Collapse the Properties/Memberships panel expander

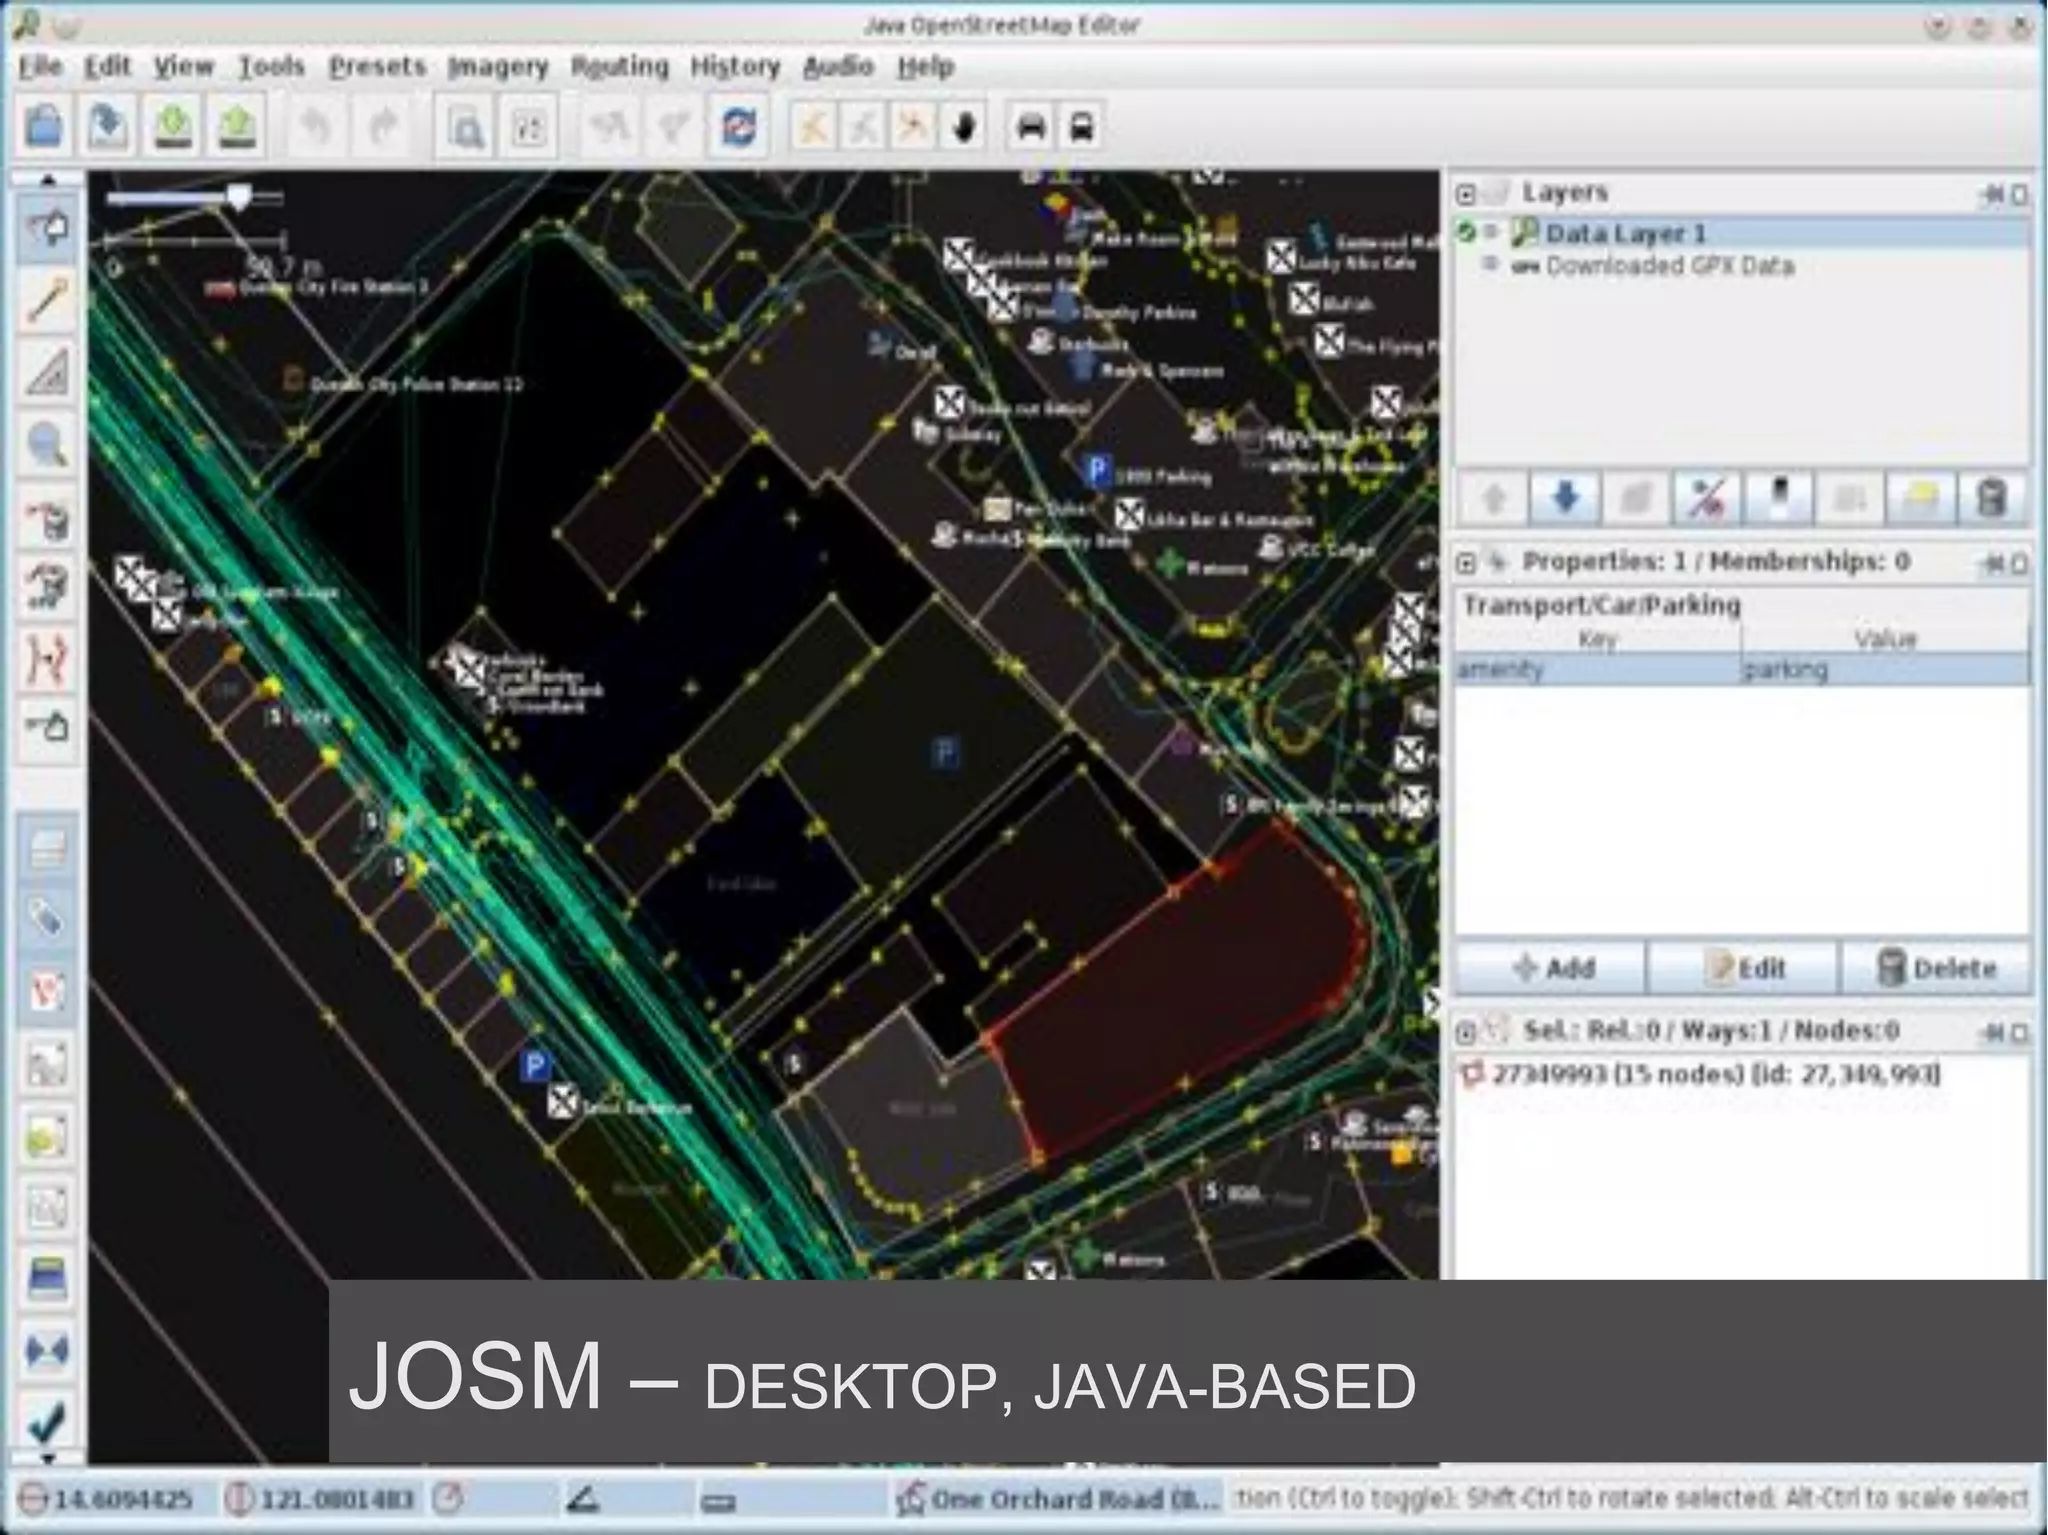(x=1466, y=563)
